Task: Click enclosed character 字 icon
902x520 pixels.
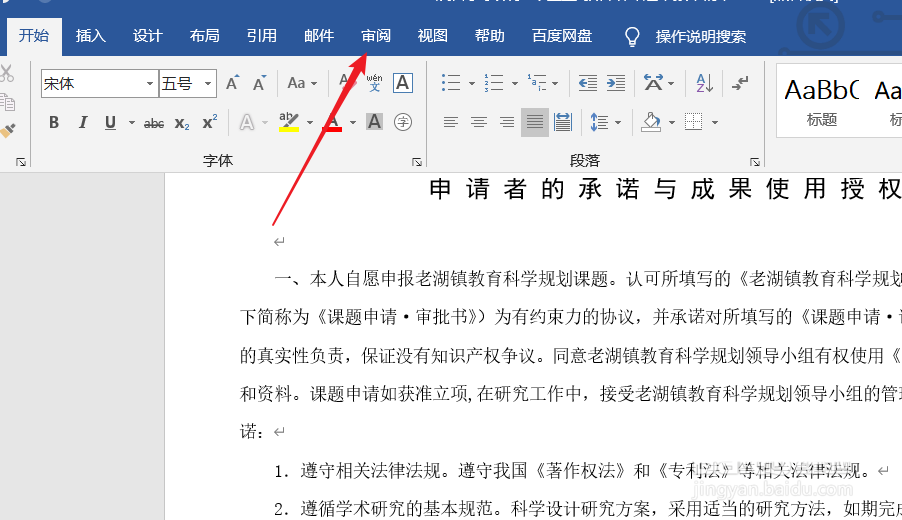Action: (403, 122)
